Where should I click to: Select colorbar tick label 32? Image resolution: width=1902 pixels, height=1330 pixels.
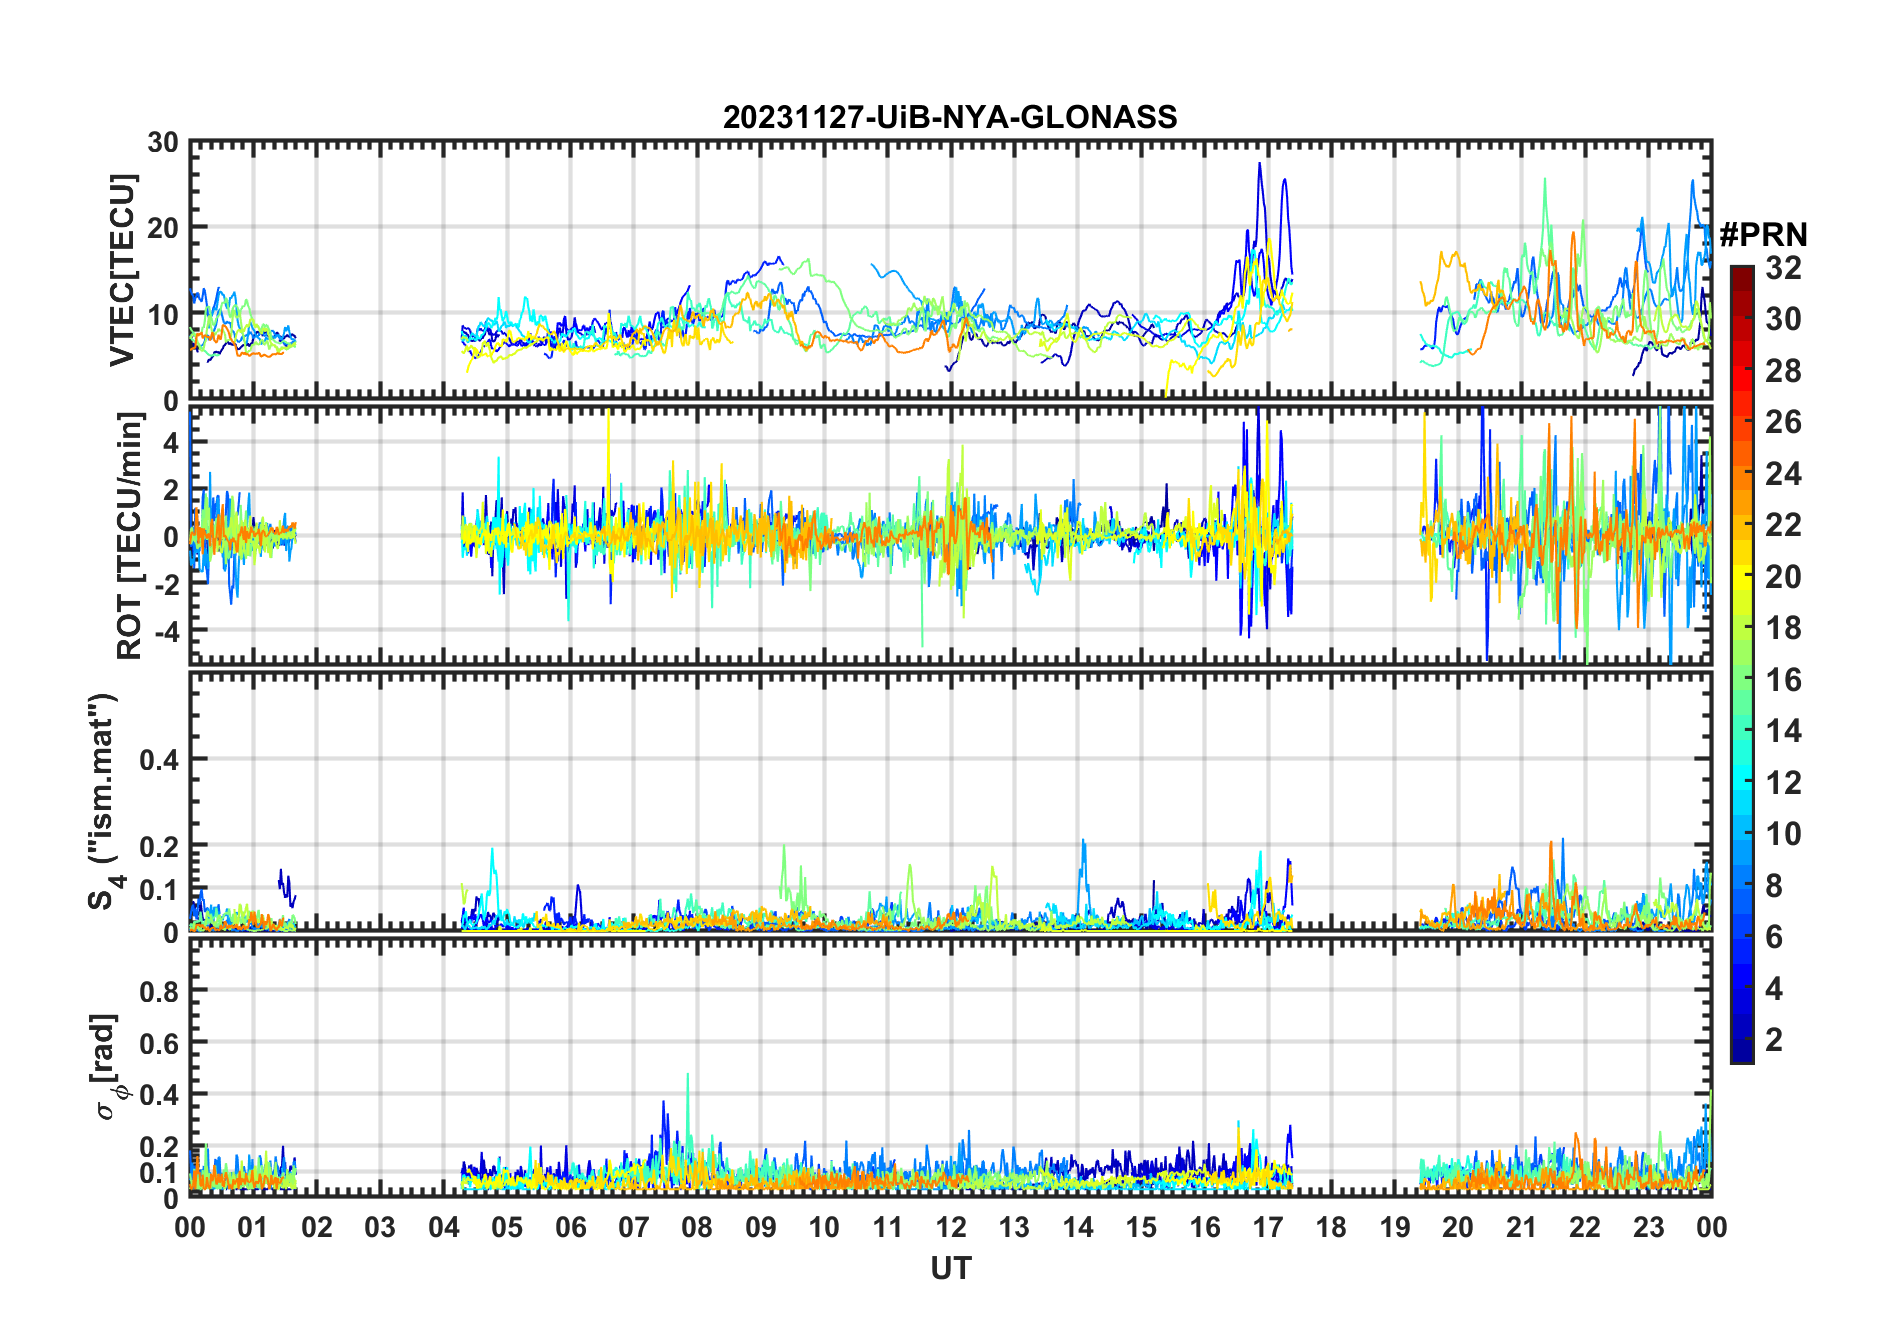pos(1783,268)
